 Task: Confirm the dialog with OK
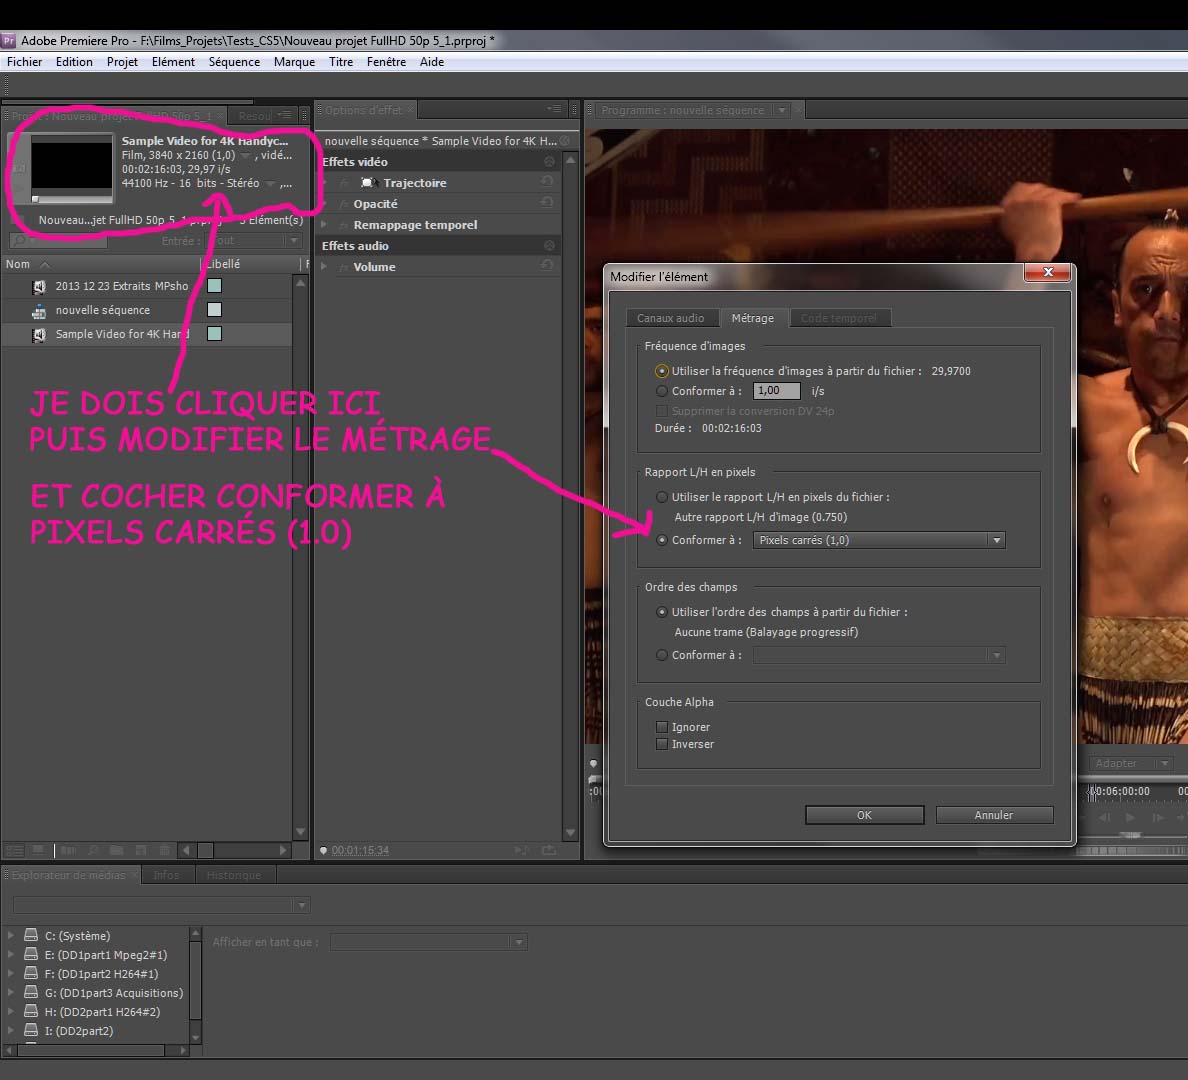point(864,815)
